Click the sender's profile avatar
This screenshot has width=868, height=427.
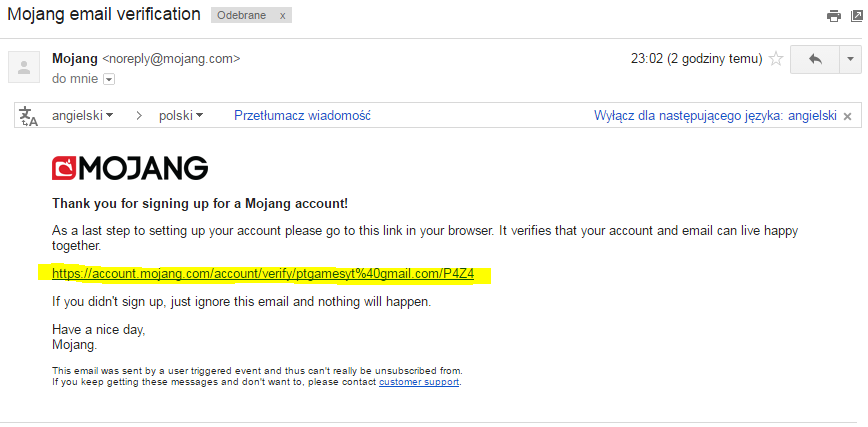click(24, 67)
